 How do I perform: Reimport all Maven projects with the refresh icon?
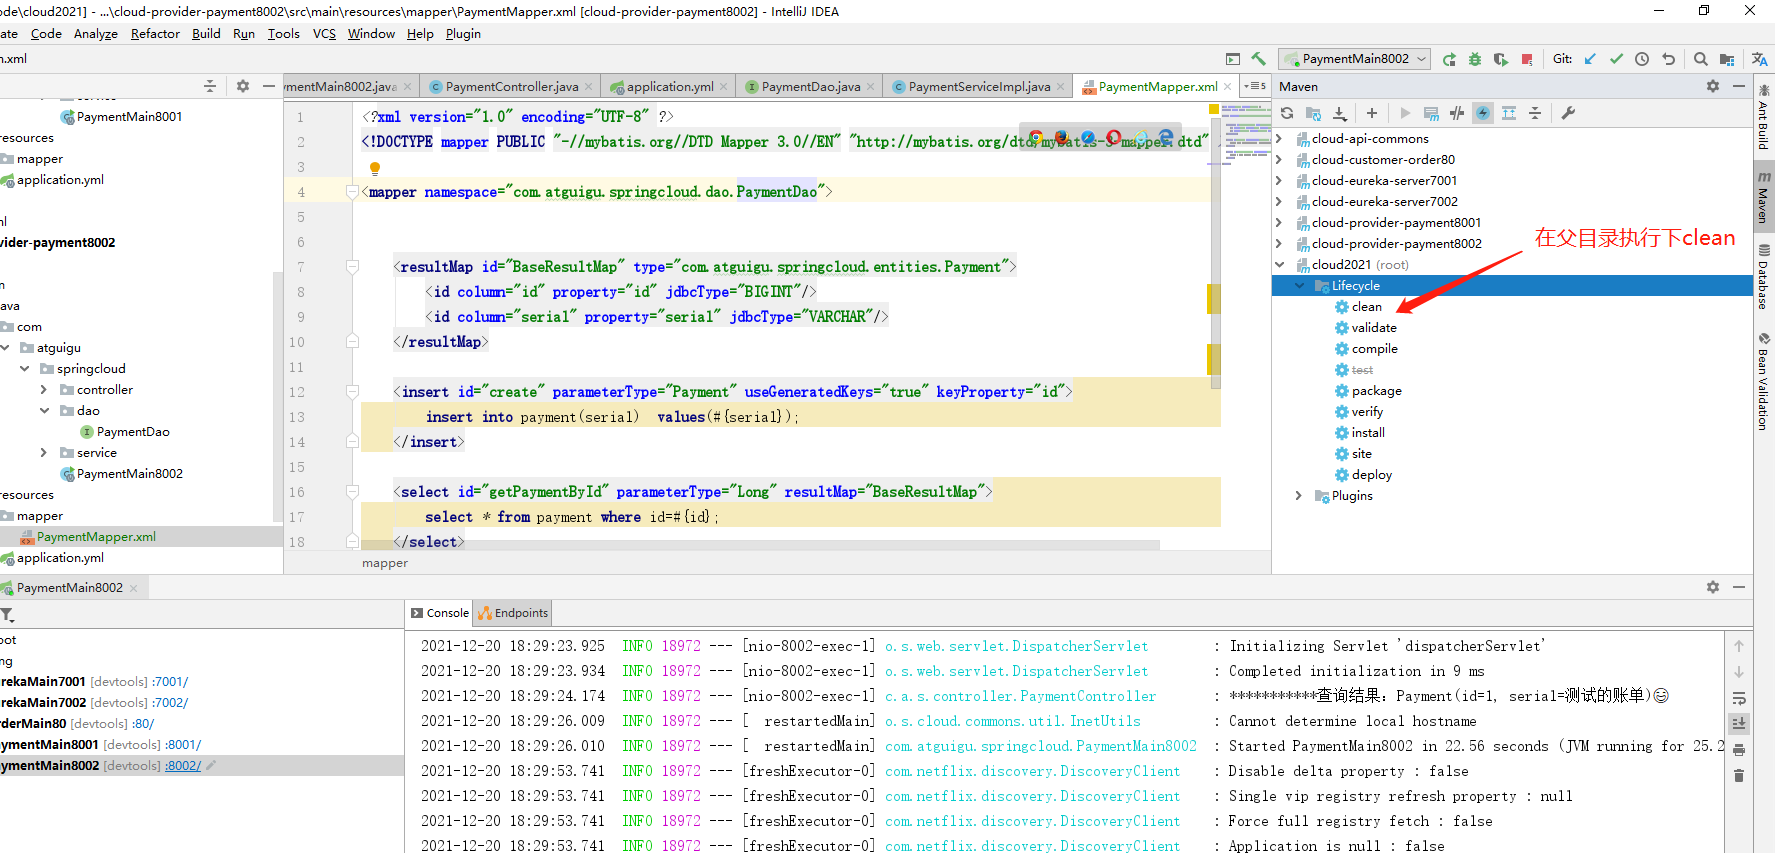1287,113
